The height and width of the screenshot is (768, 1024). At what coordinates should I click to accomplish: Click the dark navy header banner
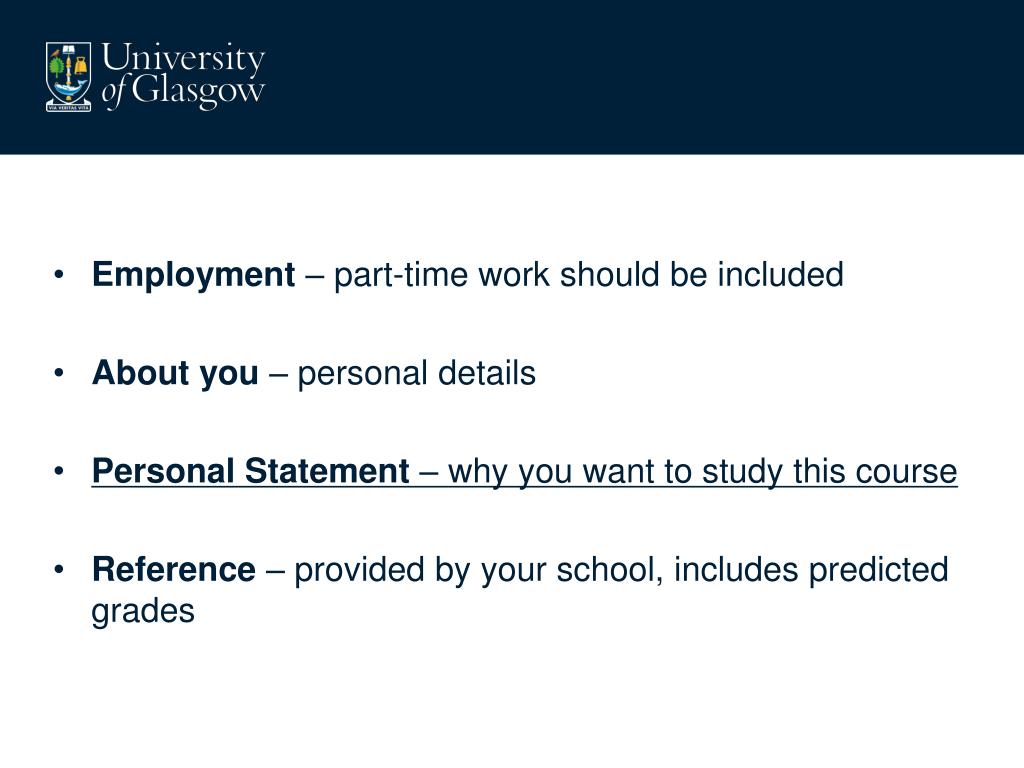click(x=512, y=77)
